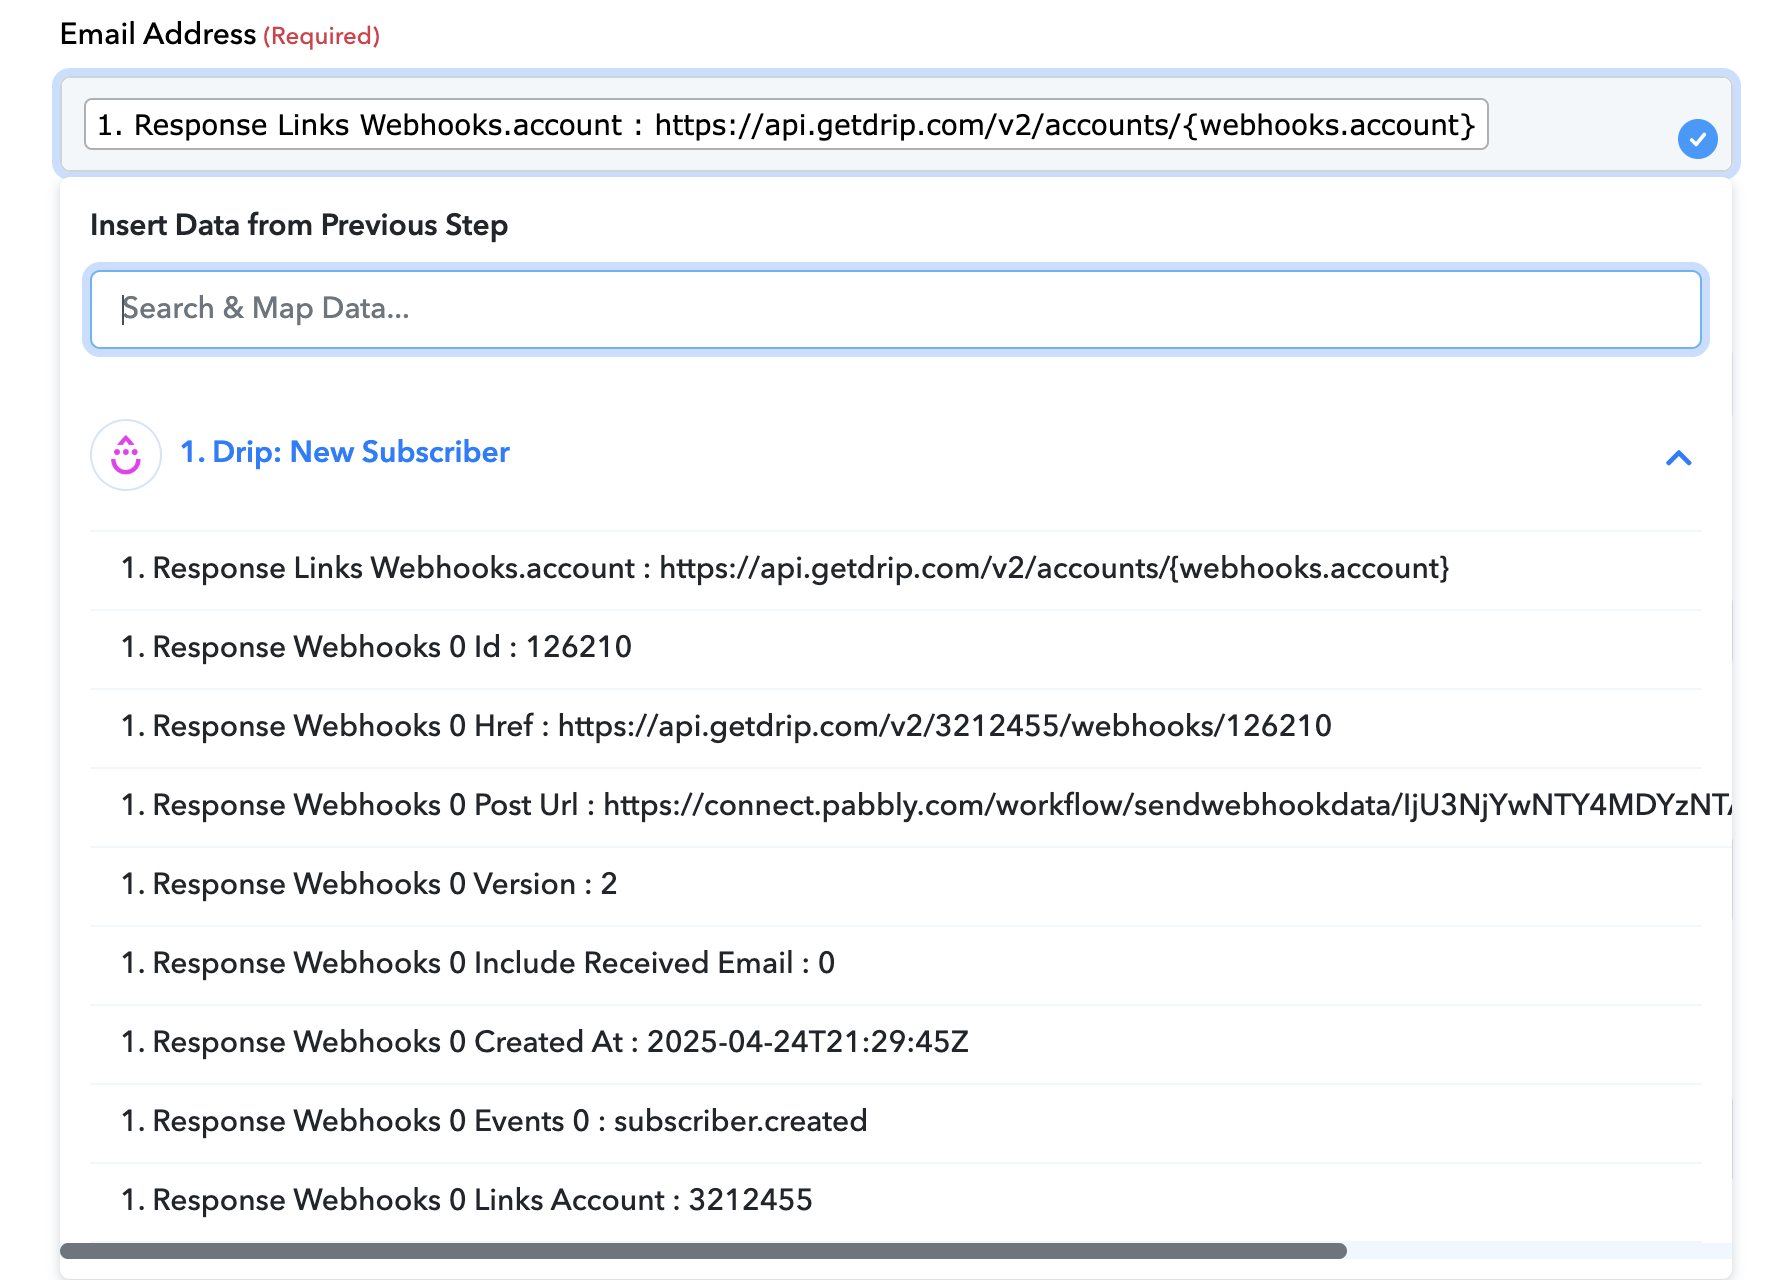This screenshot has height=1280, width=1784.
Task: Focus the Search & Map Data input
Action: [x=896, y=309]
